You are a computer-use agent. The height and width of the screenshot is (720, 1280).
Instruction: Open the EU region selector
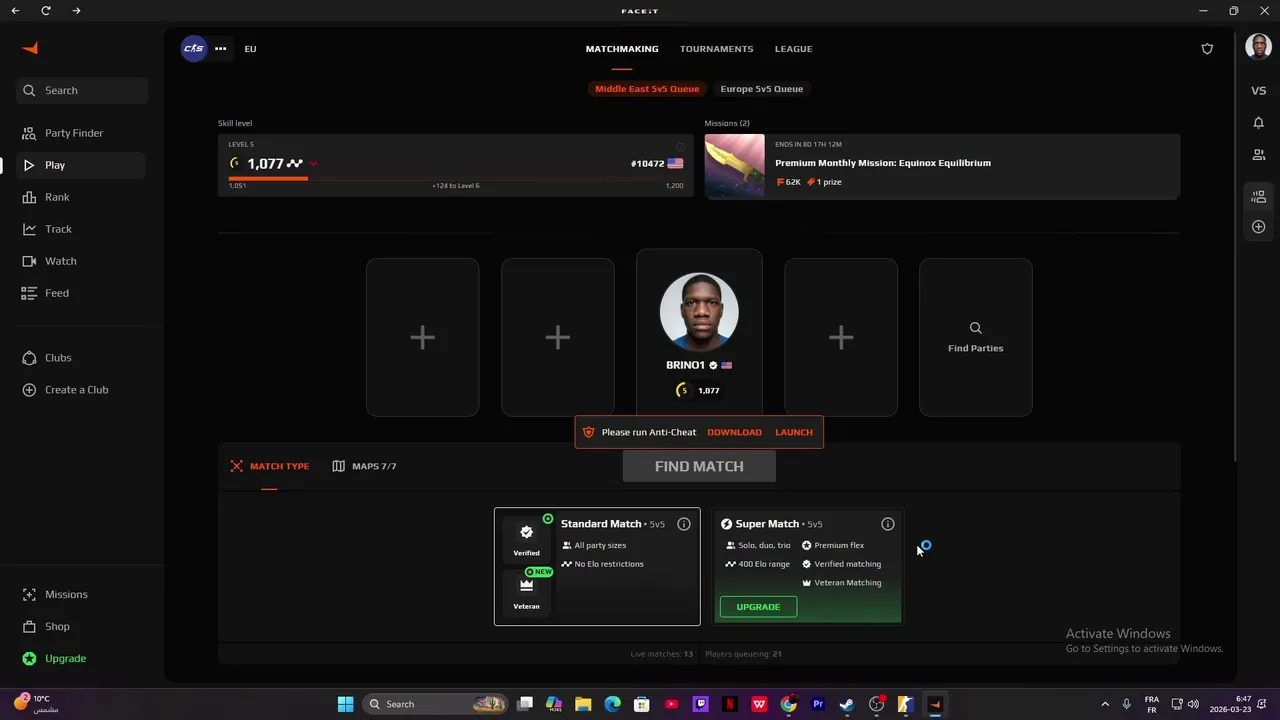(x=250, y=49)
